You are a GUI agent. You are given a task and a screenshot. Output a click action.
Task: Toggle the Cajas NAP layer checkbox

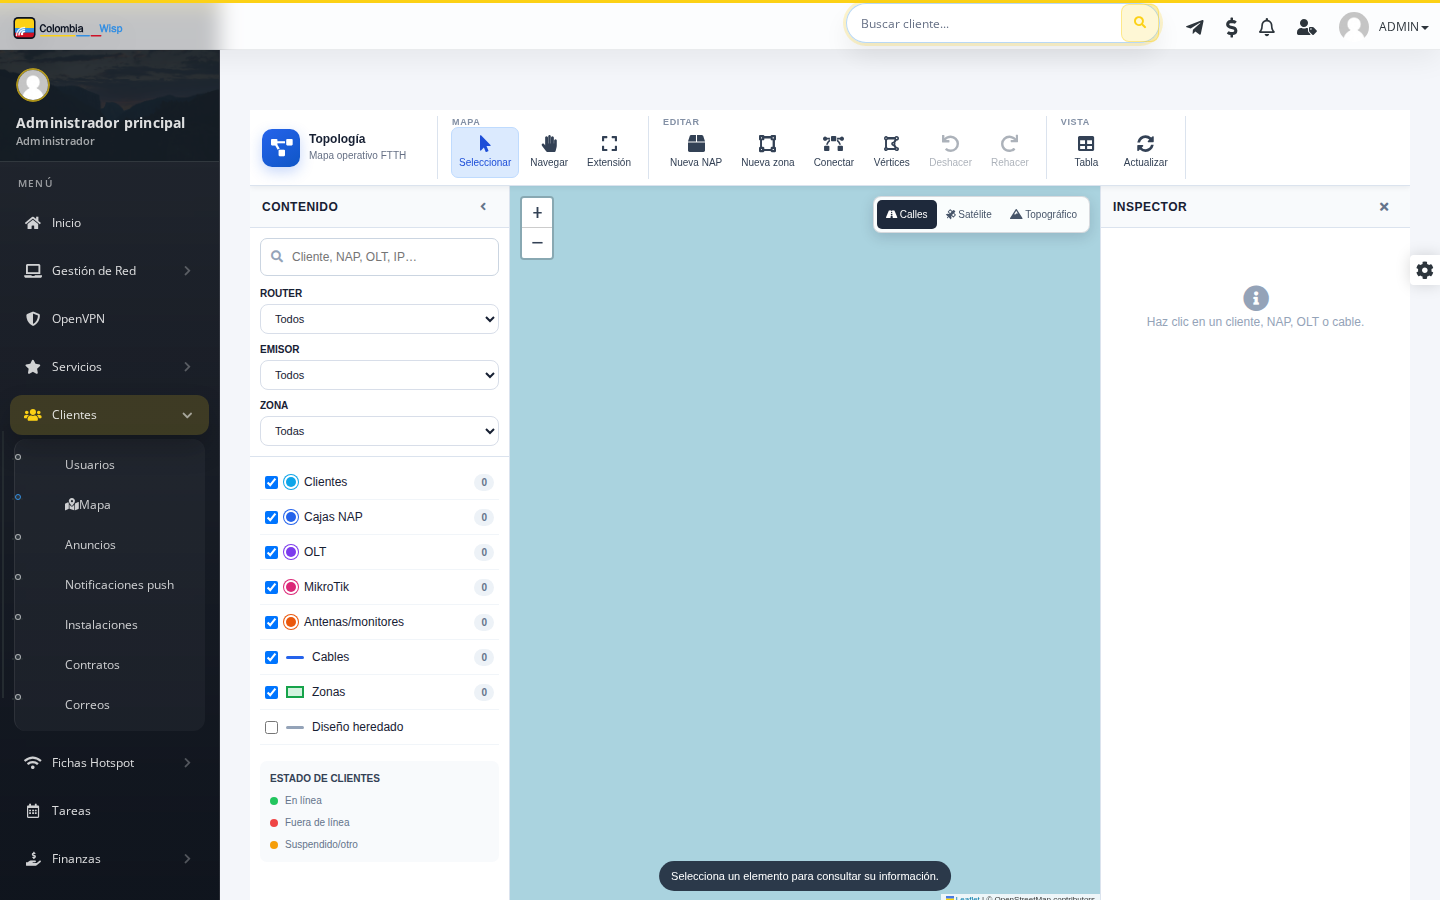coord(271,517)
